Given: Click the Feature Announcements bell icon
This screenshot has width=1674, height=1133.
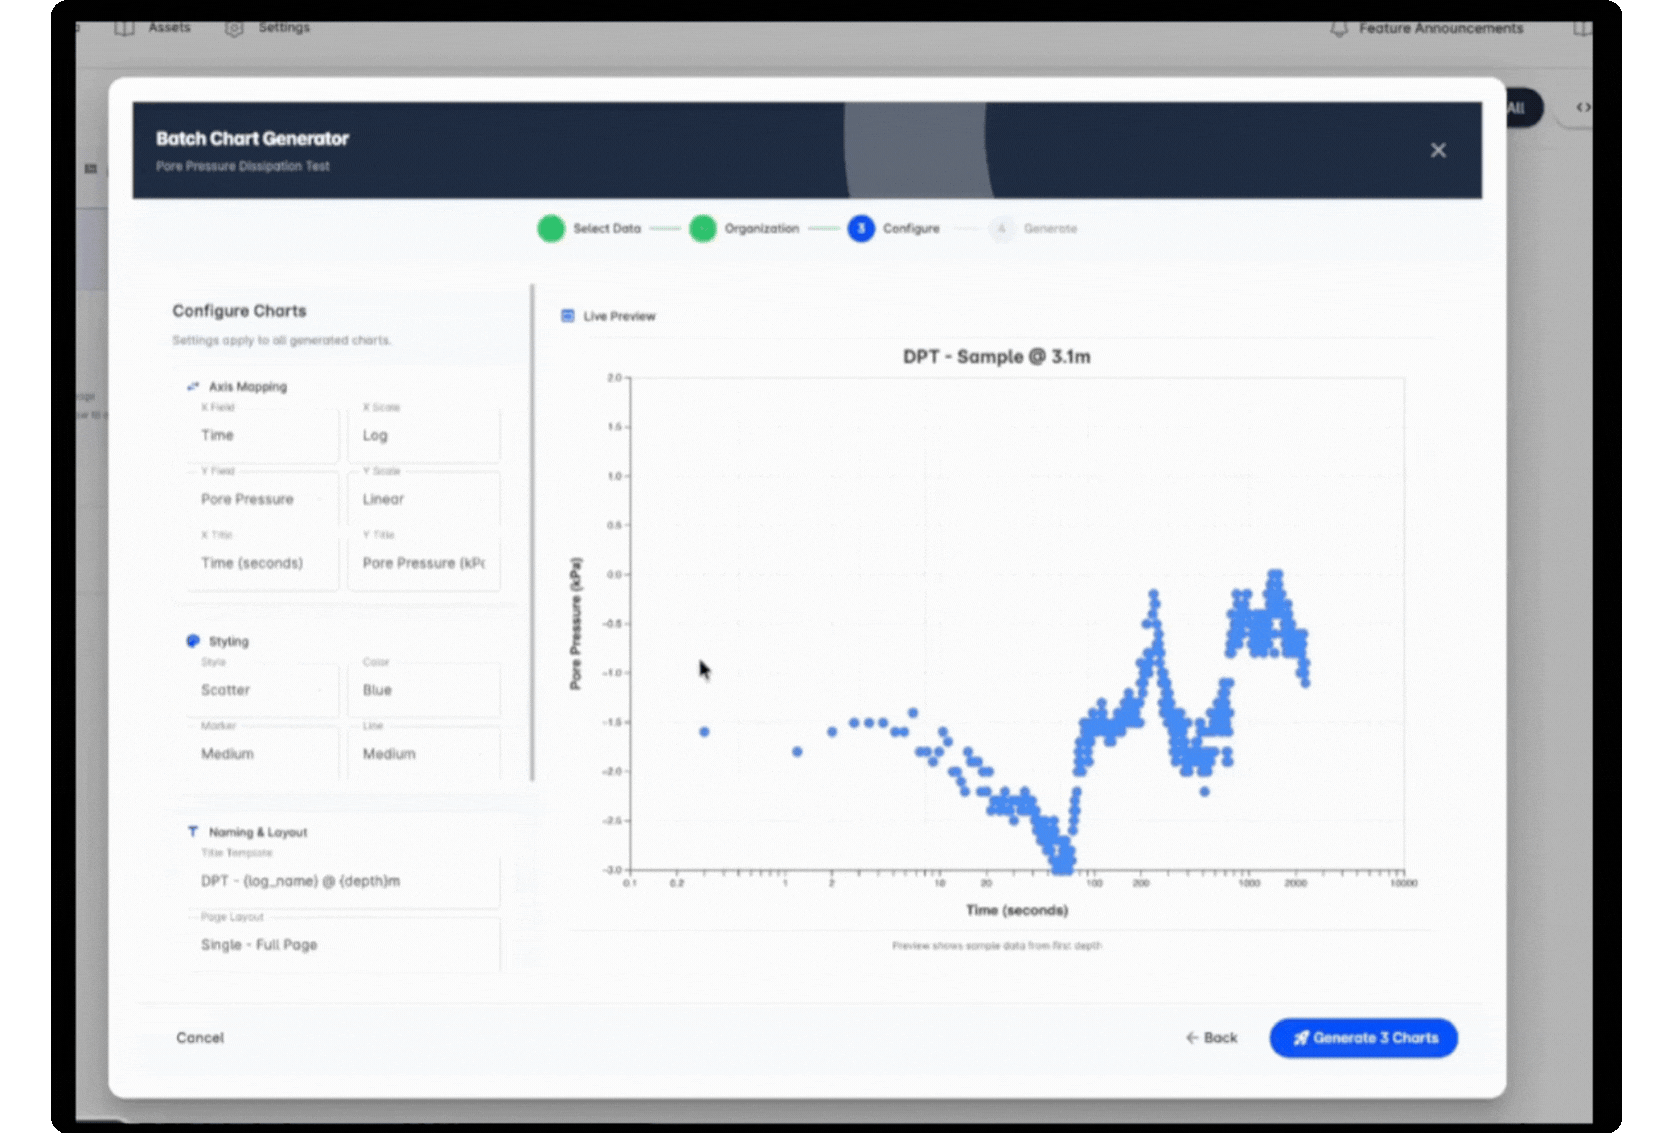Looking at the screenshot, I should point(1337,28).
